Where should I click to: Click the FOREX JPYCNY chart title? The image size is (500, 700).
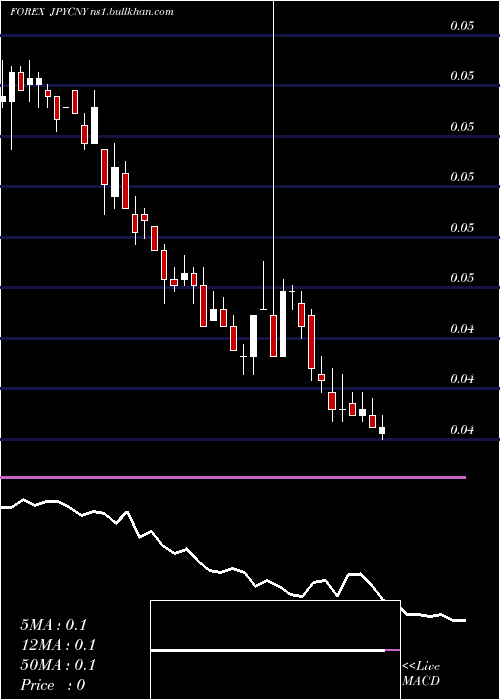point(50,12)
